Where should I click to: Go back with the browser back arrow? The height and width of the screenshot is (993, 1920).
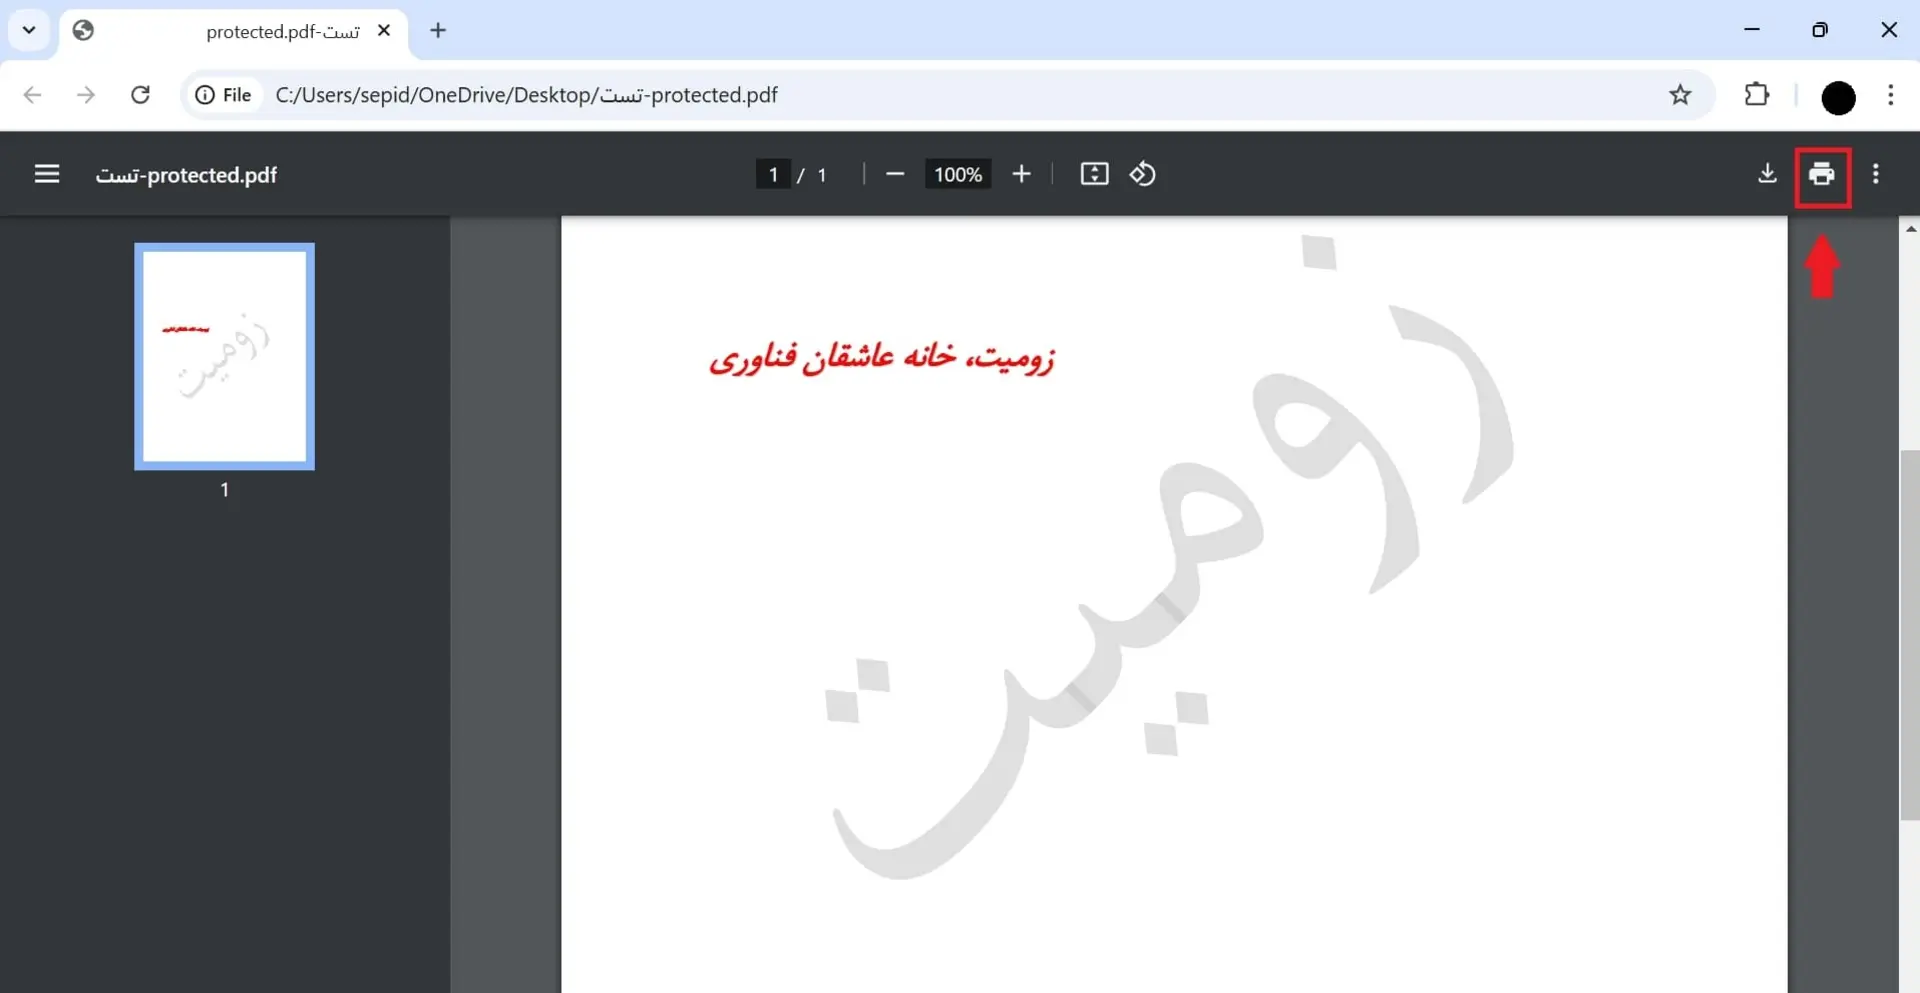point(32,95)
